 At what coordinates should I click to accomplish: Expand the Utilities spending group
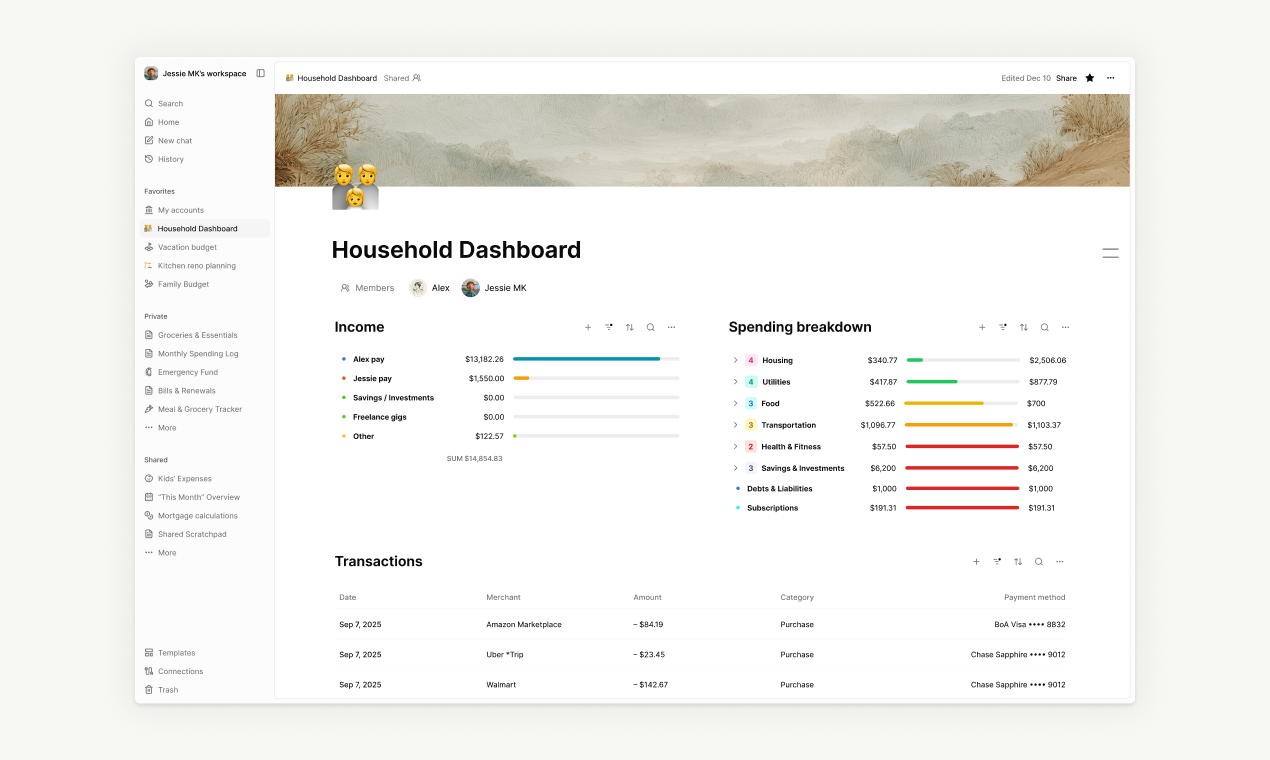click(735, 382)
